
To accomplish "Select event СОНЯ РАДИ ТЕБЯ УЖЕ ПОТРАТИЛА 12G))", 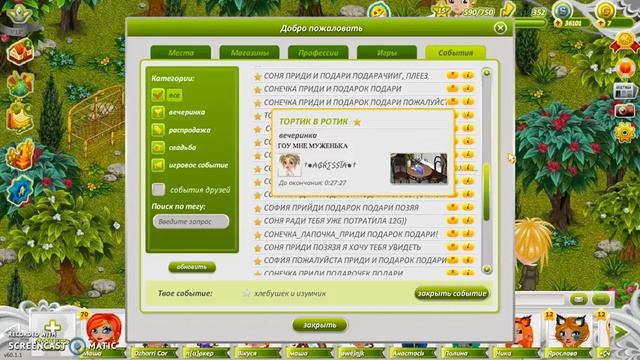I will 335,221.
